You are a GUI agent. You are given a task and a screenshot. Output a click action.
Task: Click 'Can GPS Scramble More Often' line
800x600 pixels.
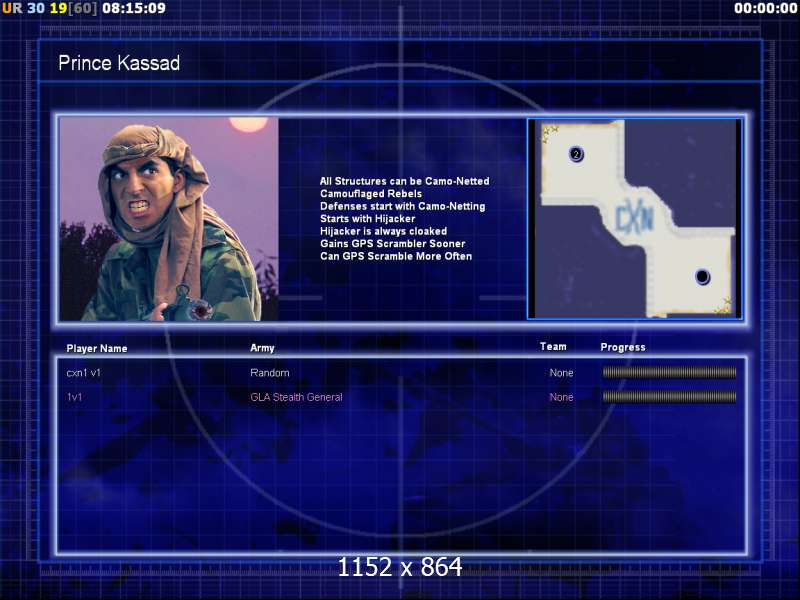click(396, 256)
